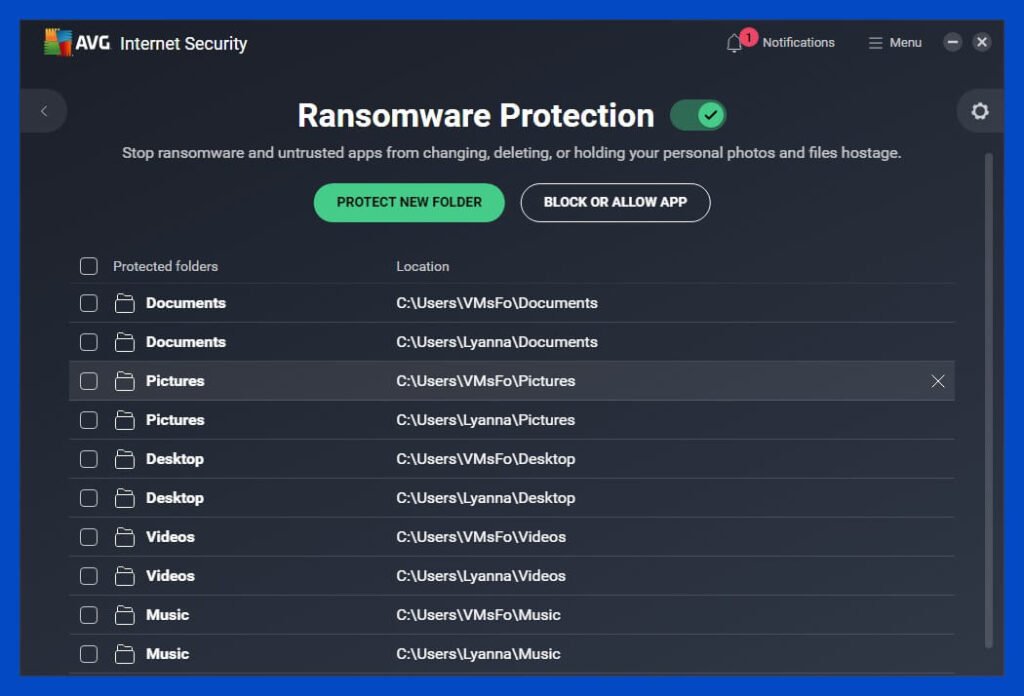Click folder icon in Lyanna Music row
The height and width of the screenshot is (696, 1024).
[x=125, y=654]
